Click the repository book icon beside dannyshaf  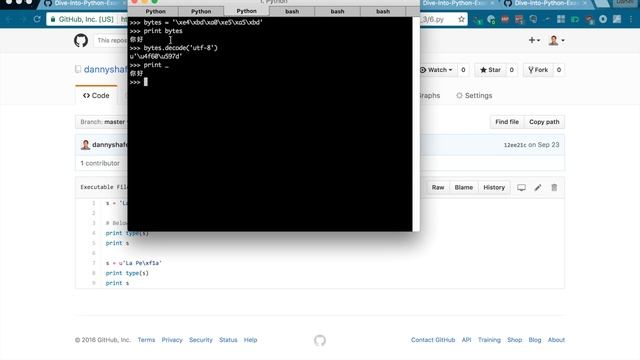pos(78,69)
